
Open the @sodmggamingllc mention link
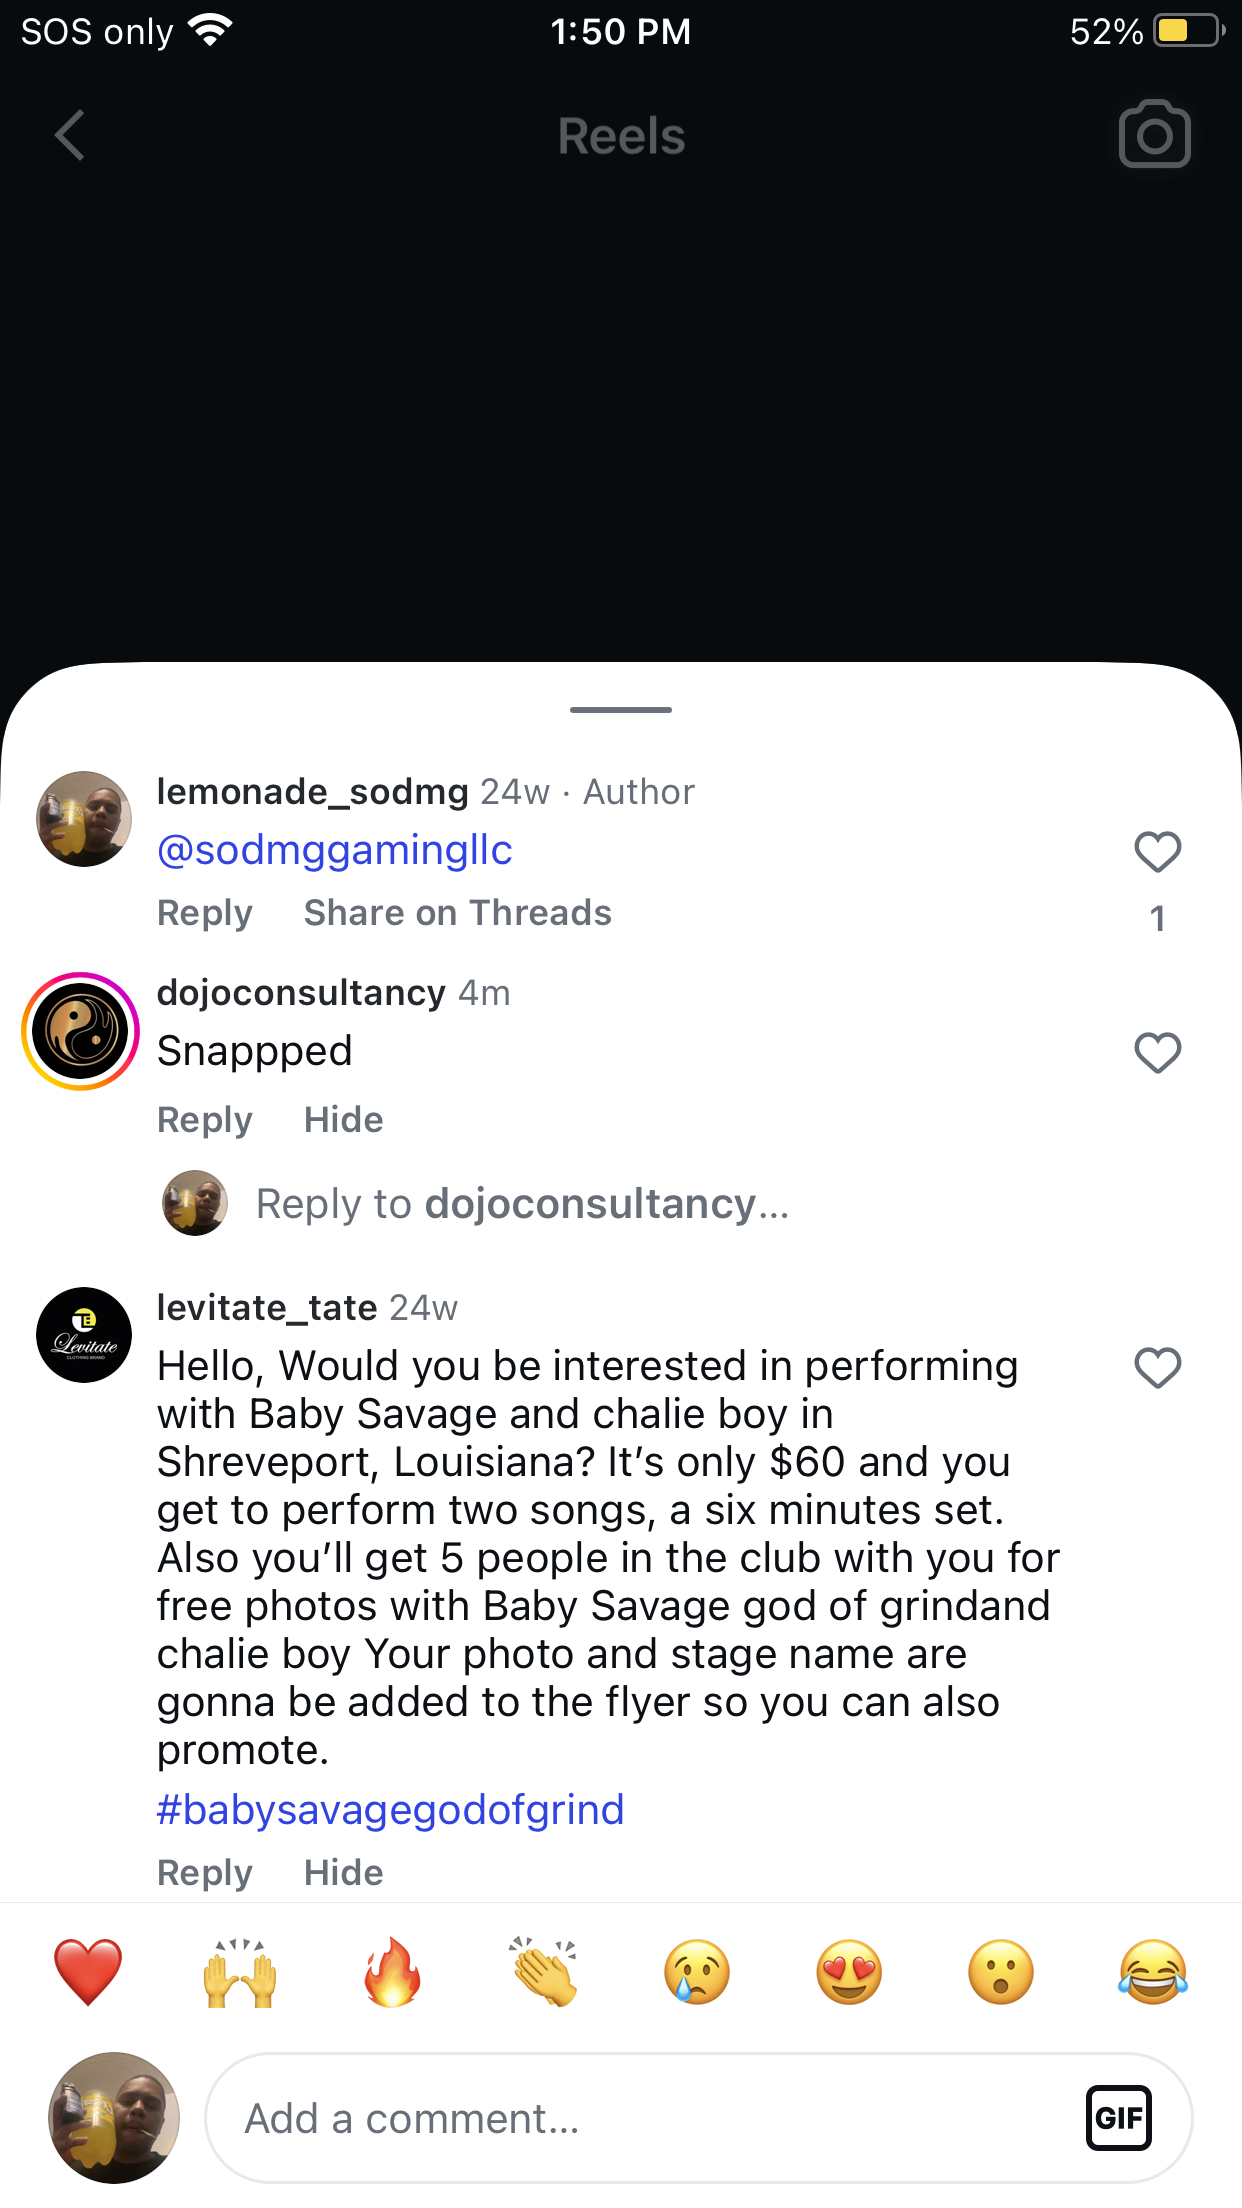[335, 850]
